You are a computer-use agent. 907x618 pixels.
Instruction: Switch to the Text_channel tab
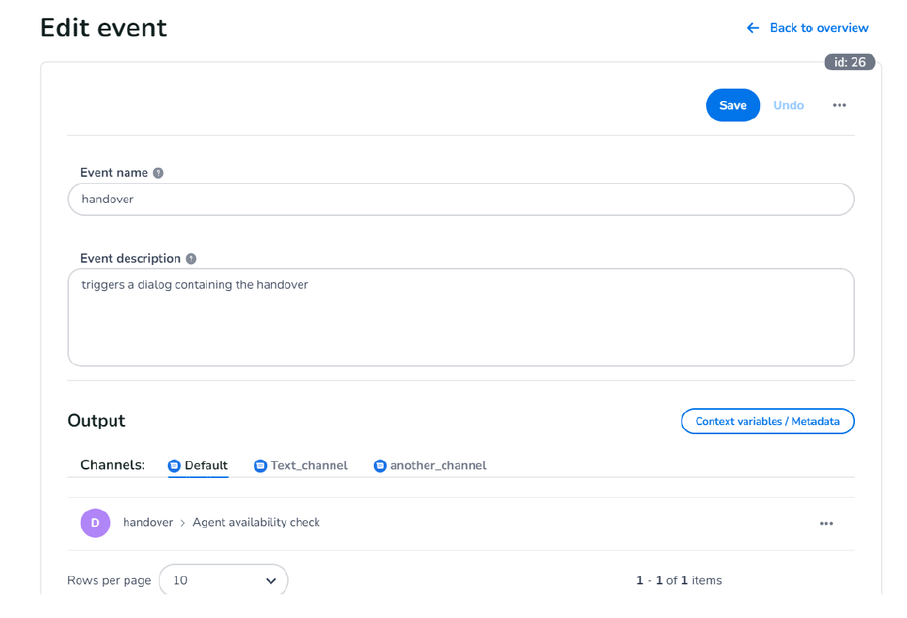309,466
